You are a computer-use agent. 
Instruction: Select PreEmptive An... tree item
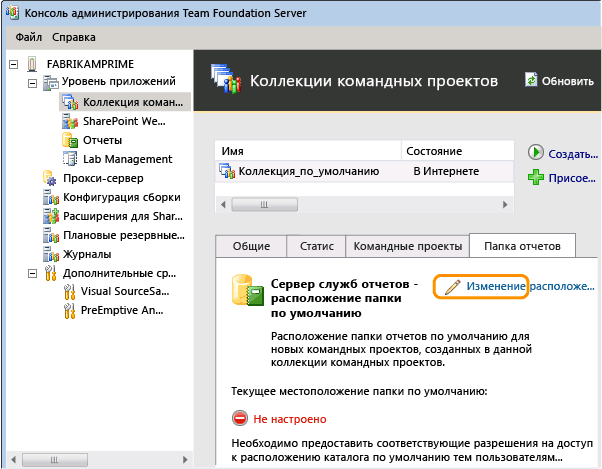pos(122,310)
